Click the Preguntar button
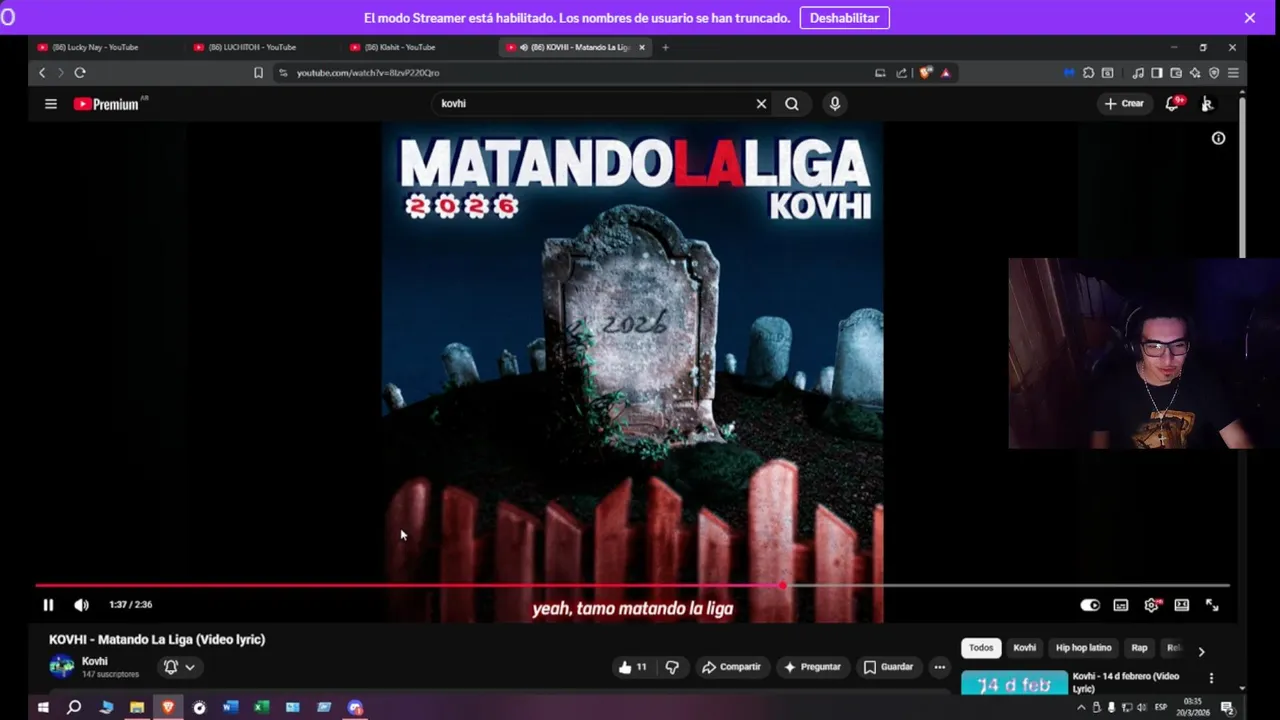The image size is (1280, 720). pos(812,667)
